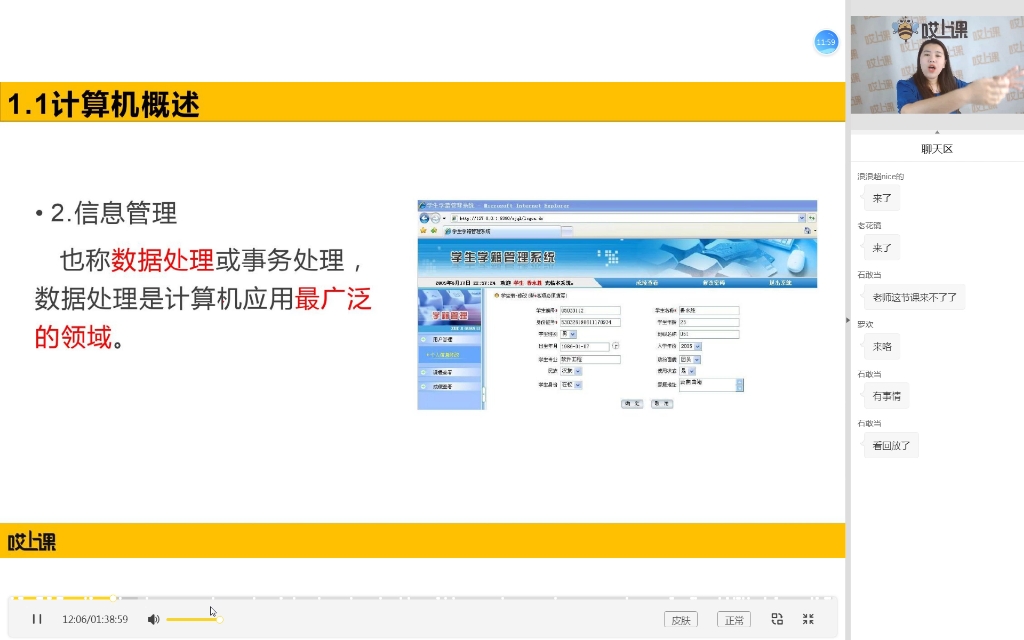Expand the 用户管理 sidebar section
1024x640 pixels.
(440, 339)
